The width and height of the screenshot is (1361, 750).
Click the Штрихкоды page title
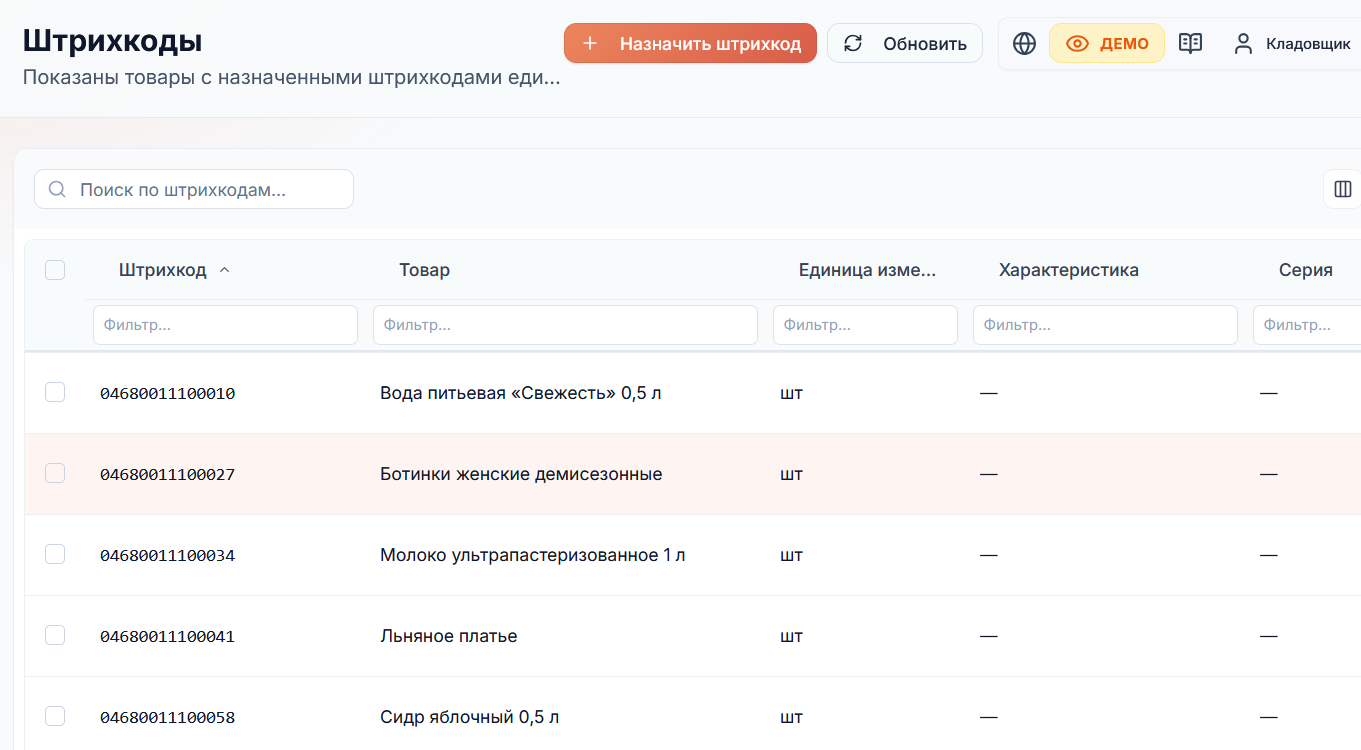[x=112, y=41]
